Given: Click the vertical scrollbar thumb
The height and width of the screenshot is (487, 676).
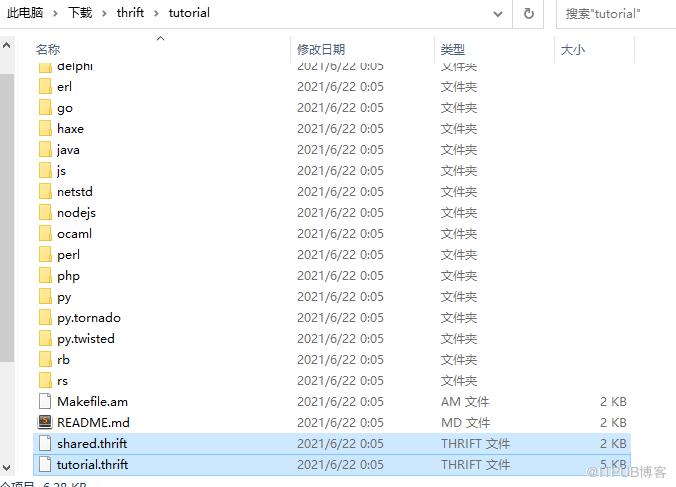Looking at the screenshot, I should (x=7, y=218).
